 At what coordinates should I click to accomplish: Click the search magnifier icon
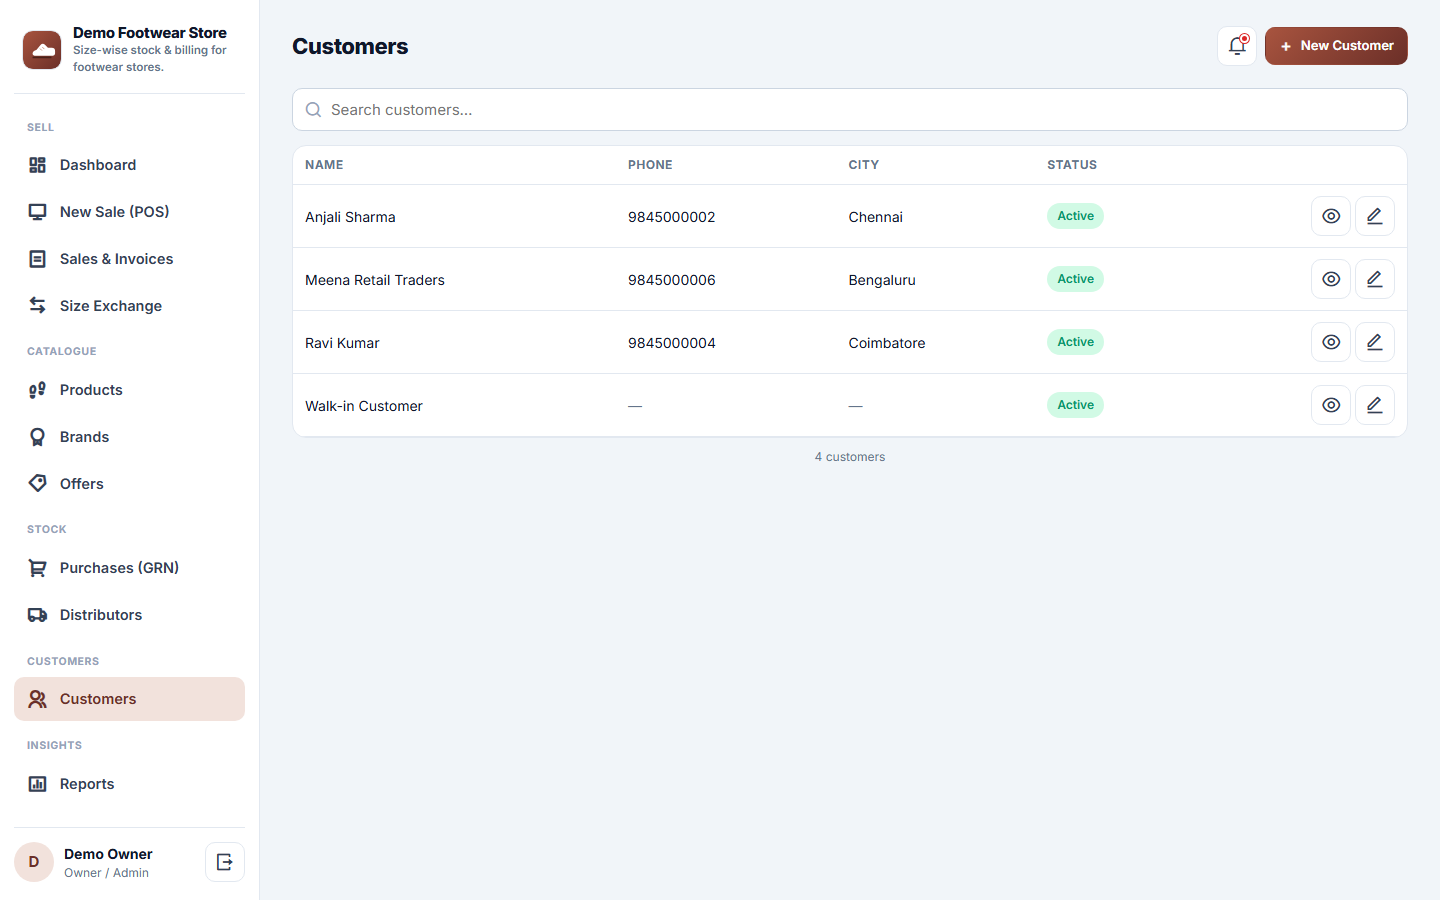pyautogui.click(x=313, y=110)
